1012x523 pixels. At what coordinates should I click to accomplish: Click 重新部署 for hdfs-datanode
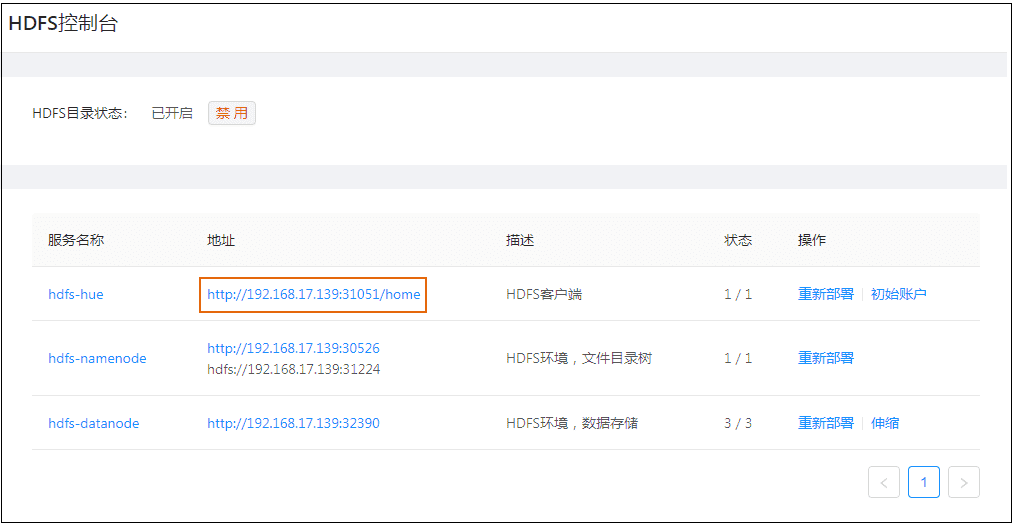pos(825,423)
